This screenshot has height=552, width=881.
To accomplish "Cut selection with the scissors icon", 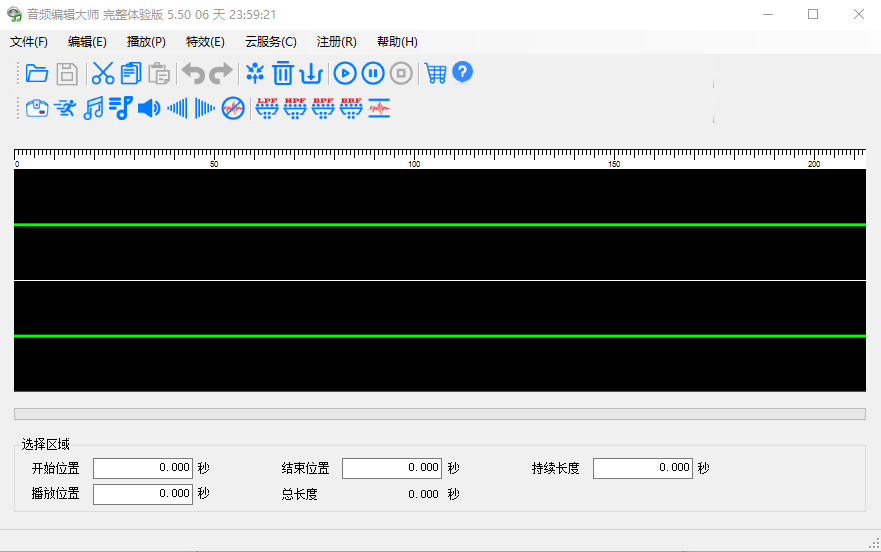I will pyautogui.click(x=103, y=74).
